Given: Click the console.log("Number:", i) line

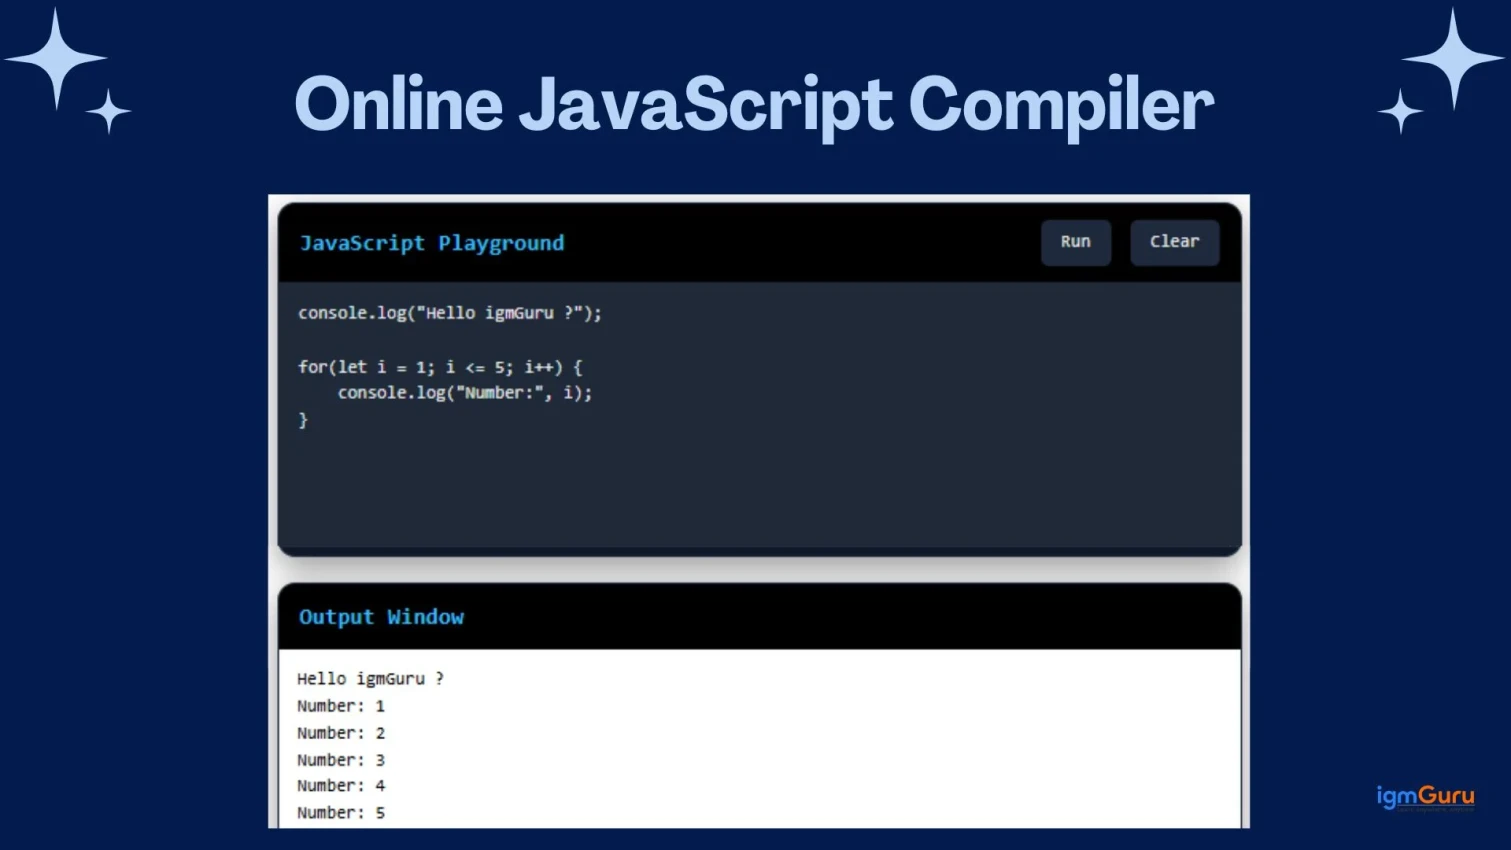Looking at the screenshot, I should pos(465,393).
